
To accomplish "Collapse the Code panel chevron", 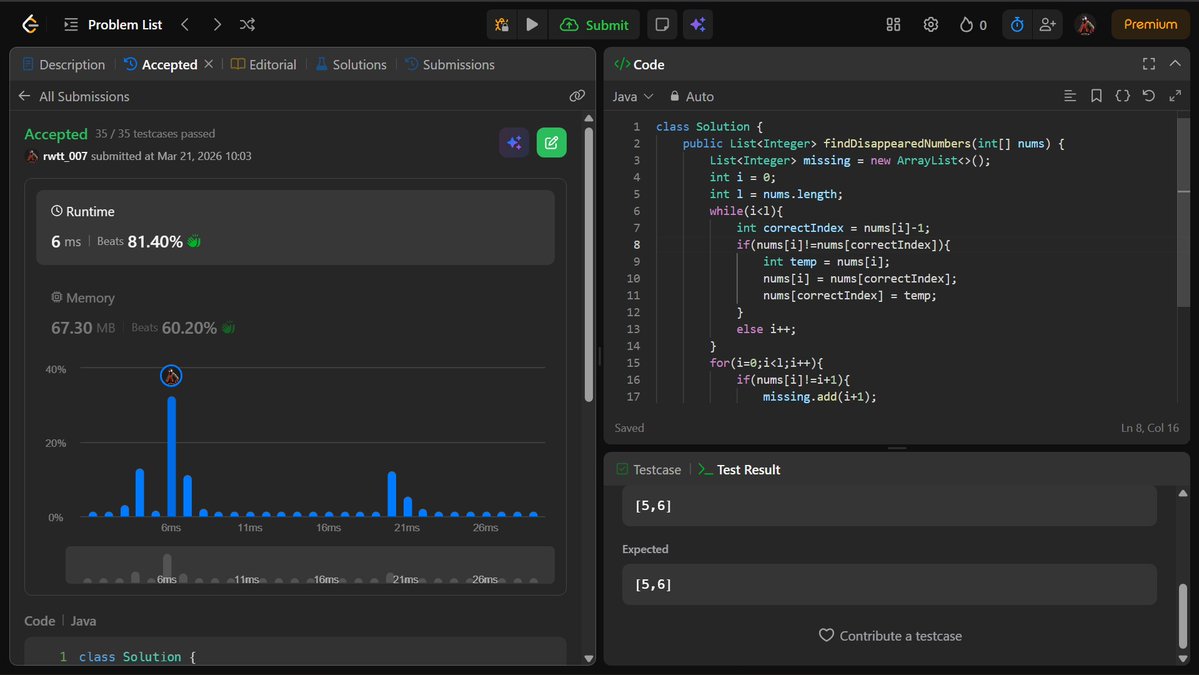I will click(x=1175, y=64).
